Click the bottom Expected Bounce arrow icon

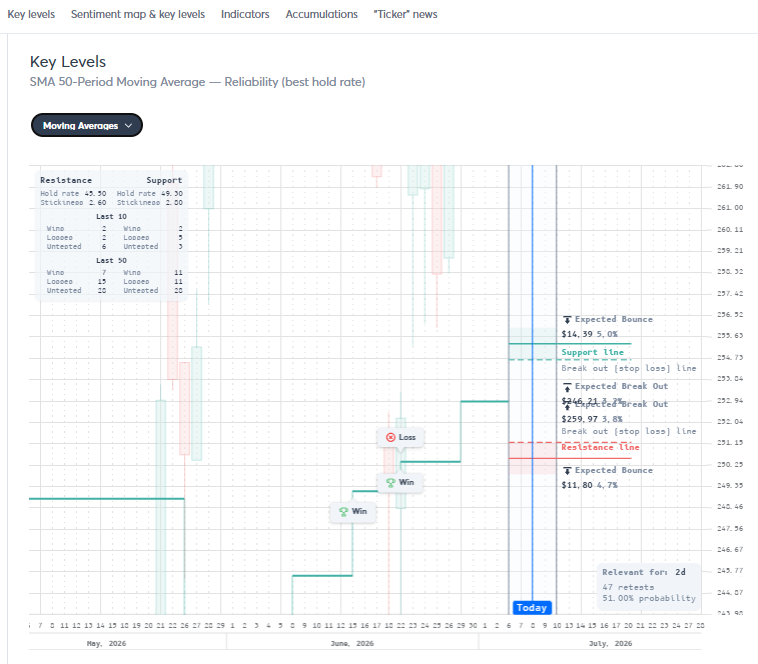tap(567, 470)
